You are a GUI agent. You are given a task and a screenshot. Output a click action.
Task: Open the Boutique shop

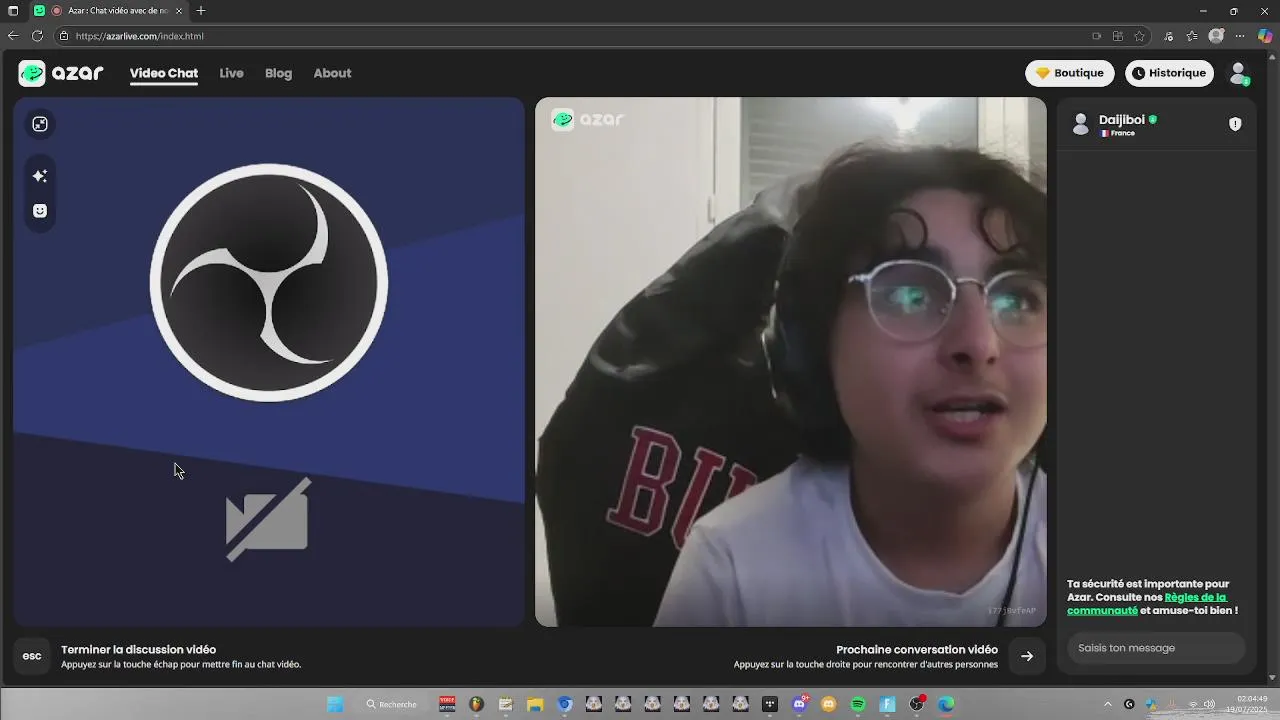point(1069,73)
